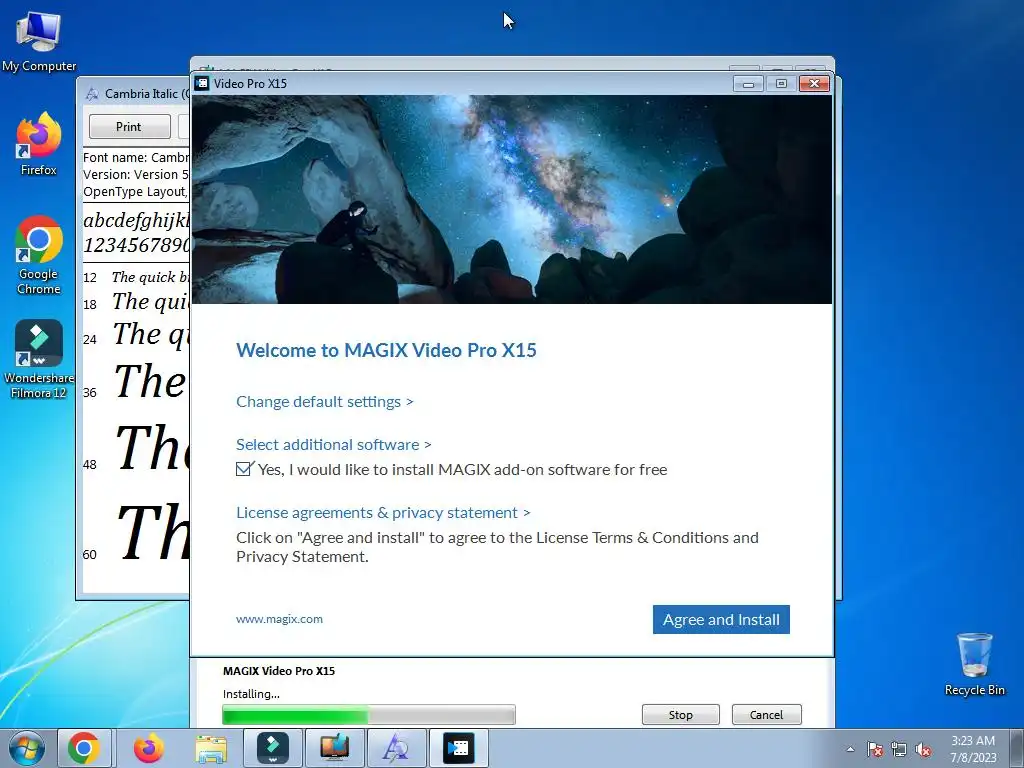Click the Cambria Italic font window icon

click(x=92, y=94)
